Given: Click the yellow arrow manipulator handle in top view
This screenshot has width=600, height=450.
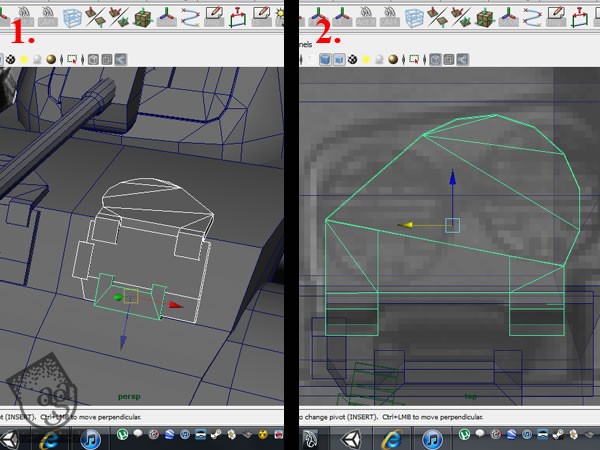Looking at the screenshot, I should click(x=405, y=225).
